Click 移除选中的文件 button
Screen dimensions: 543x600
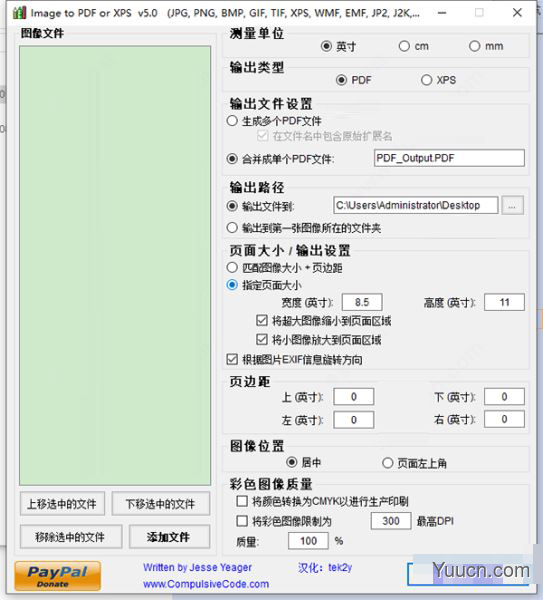pos(71,536)
